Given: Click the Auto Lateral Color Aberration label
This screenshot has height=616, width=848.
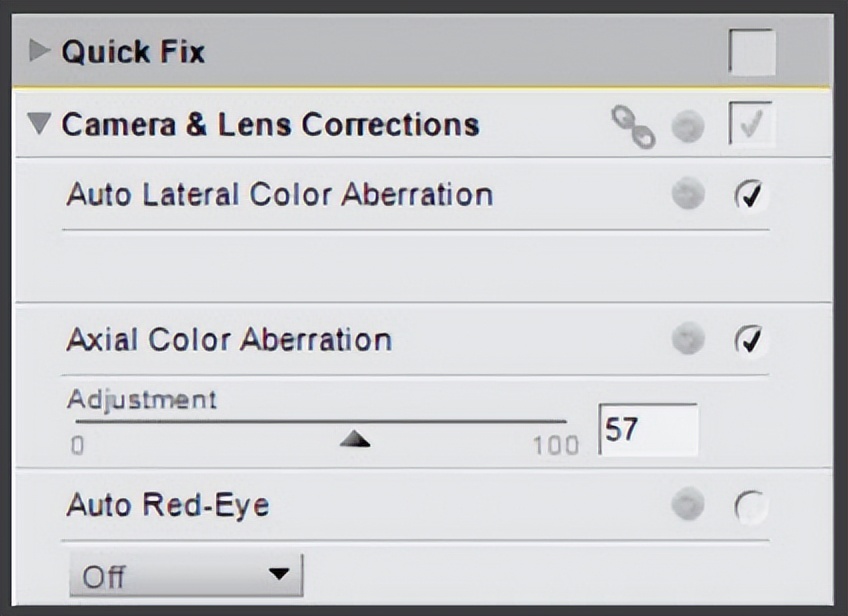Looking at the screenshot, I should pyautogui.click(x=279, y=194).
